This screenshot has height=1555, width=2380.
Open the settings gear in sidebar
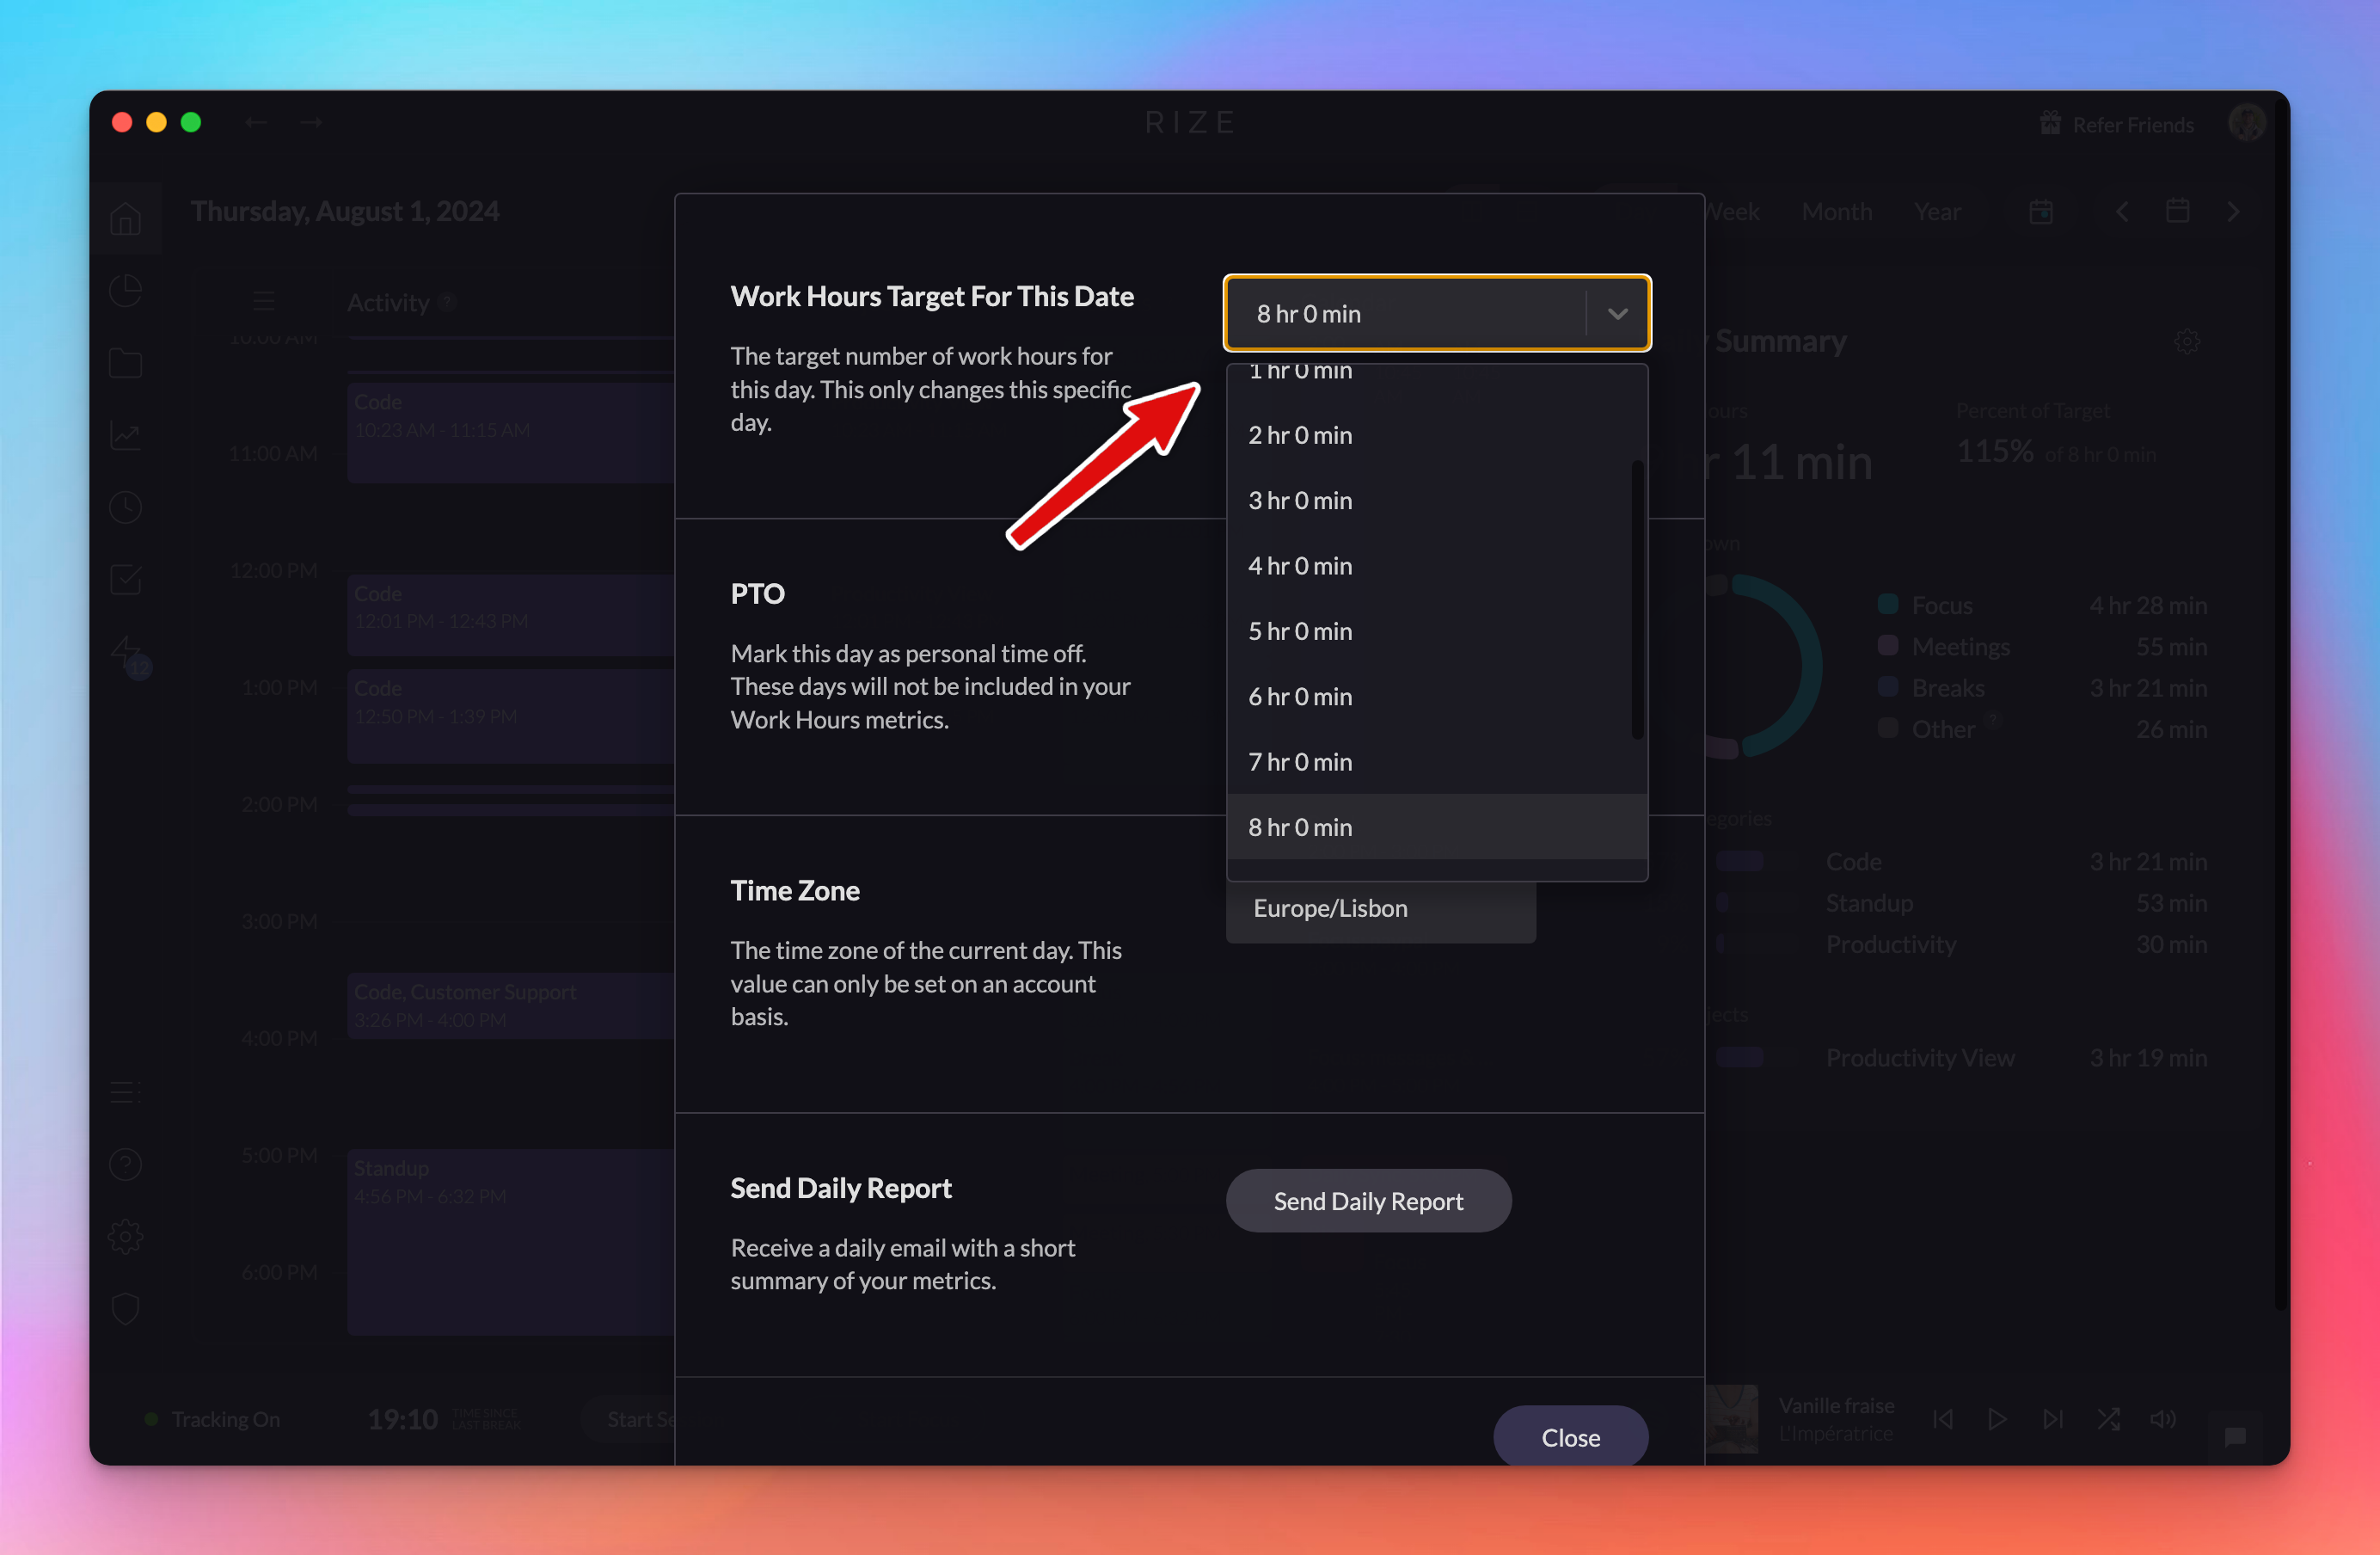(125, 1237)
